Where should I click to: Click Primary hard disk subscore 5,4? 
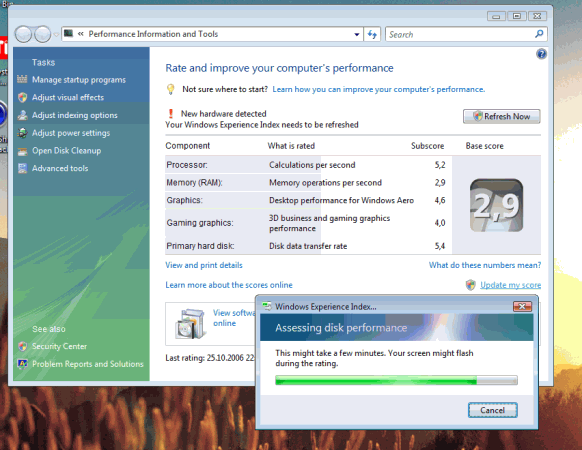tap(440, 246)
